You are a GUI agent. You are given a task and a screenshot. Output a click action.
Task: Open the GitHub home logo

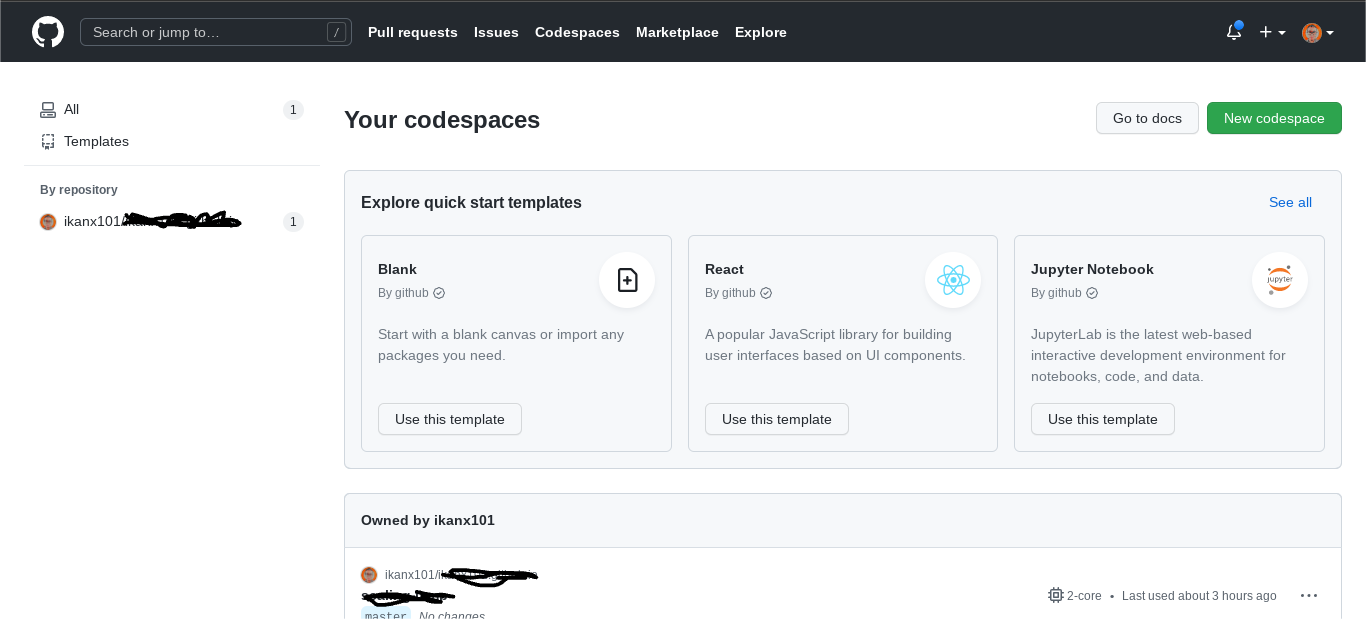(x=48, y=32)
